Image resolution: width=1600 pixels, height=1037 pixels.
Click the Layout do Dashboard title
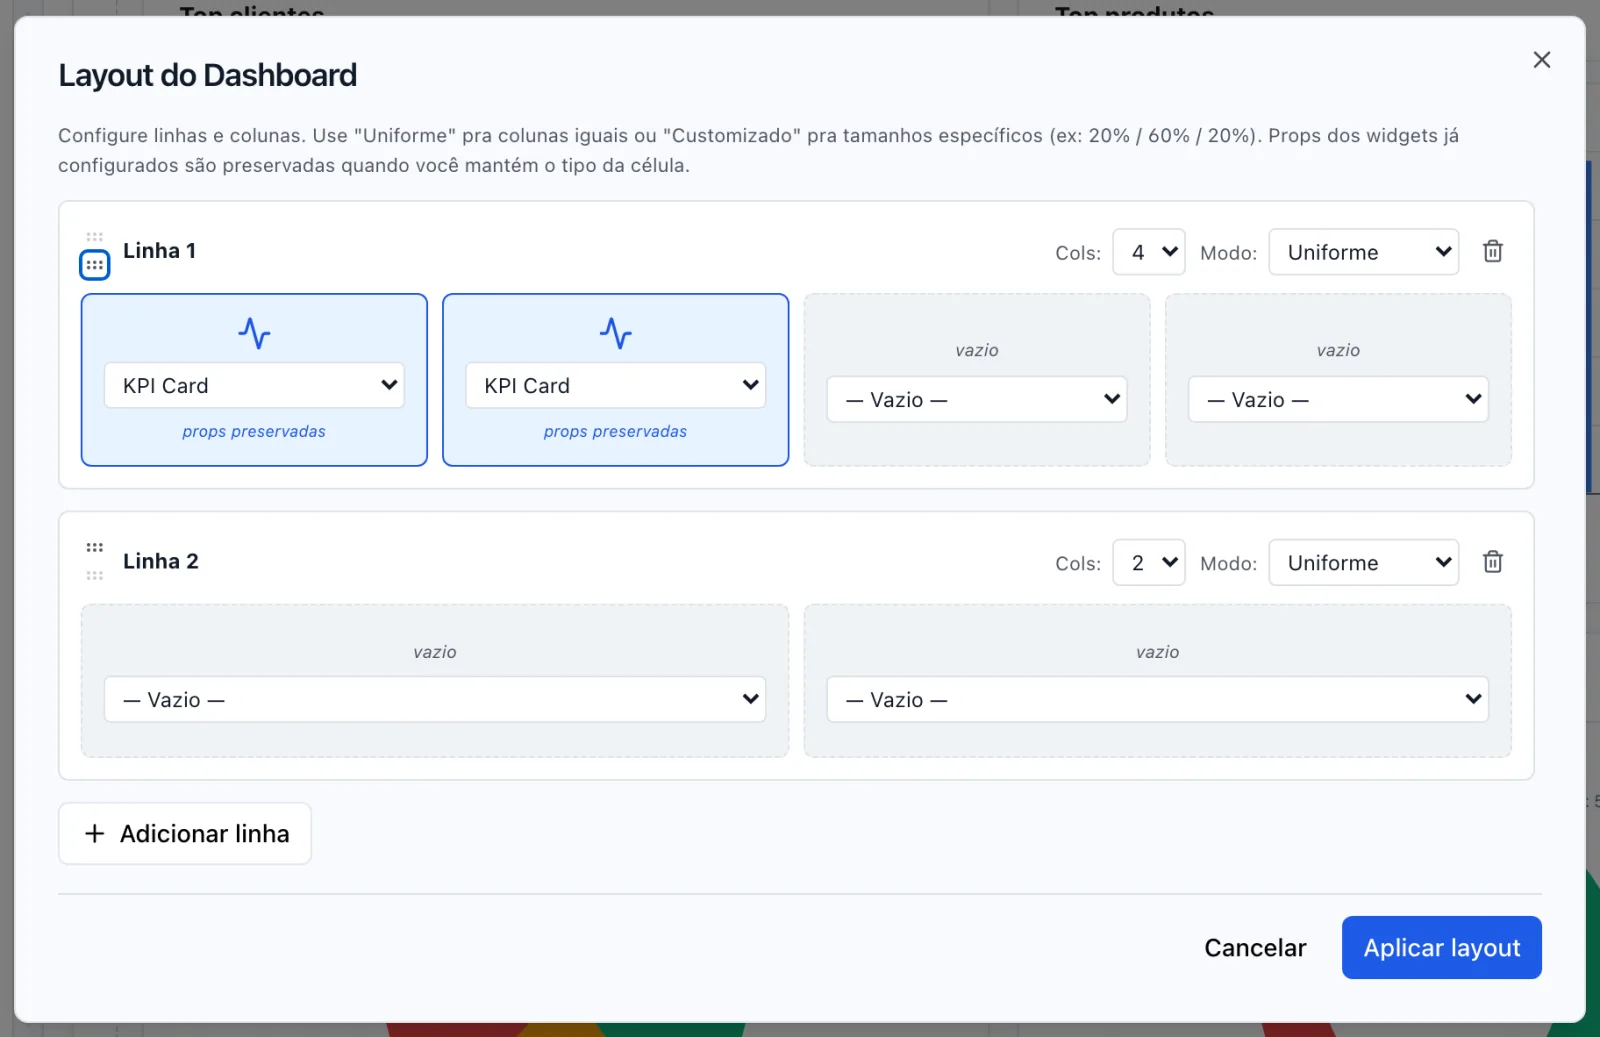pyautogui.click(x=207, y=75)
